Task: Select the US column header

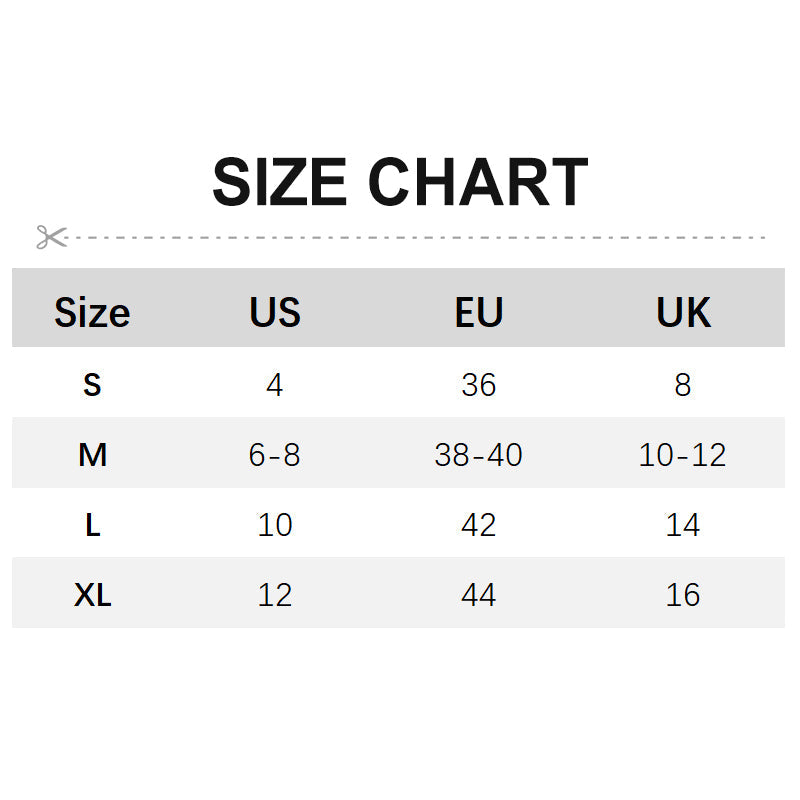Action: pyautogui.click(x=275, y=313)
